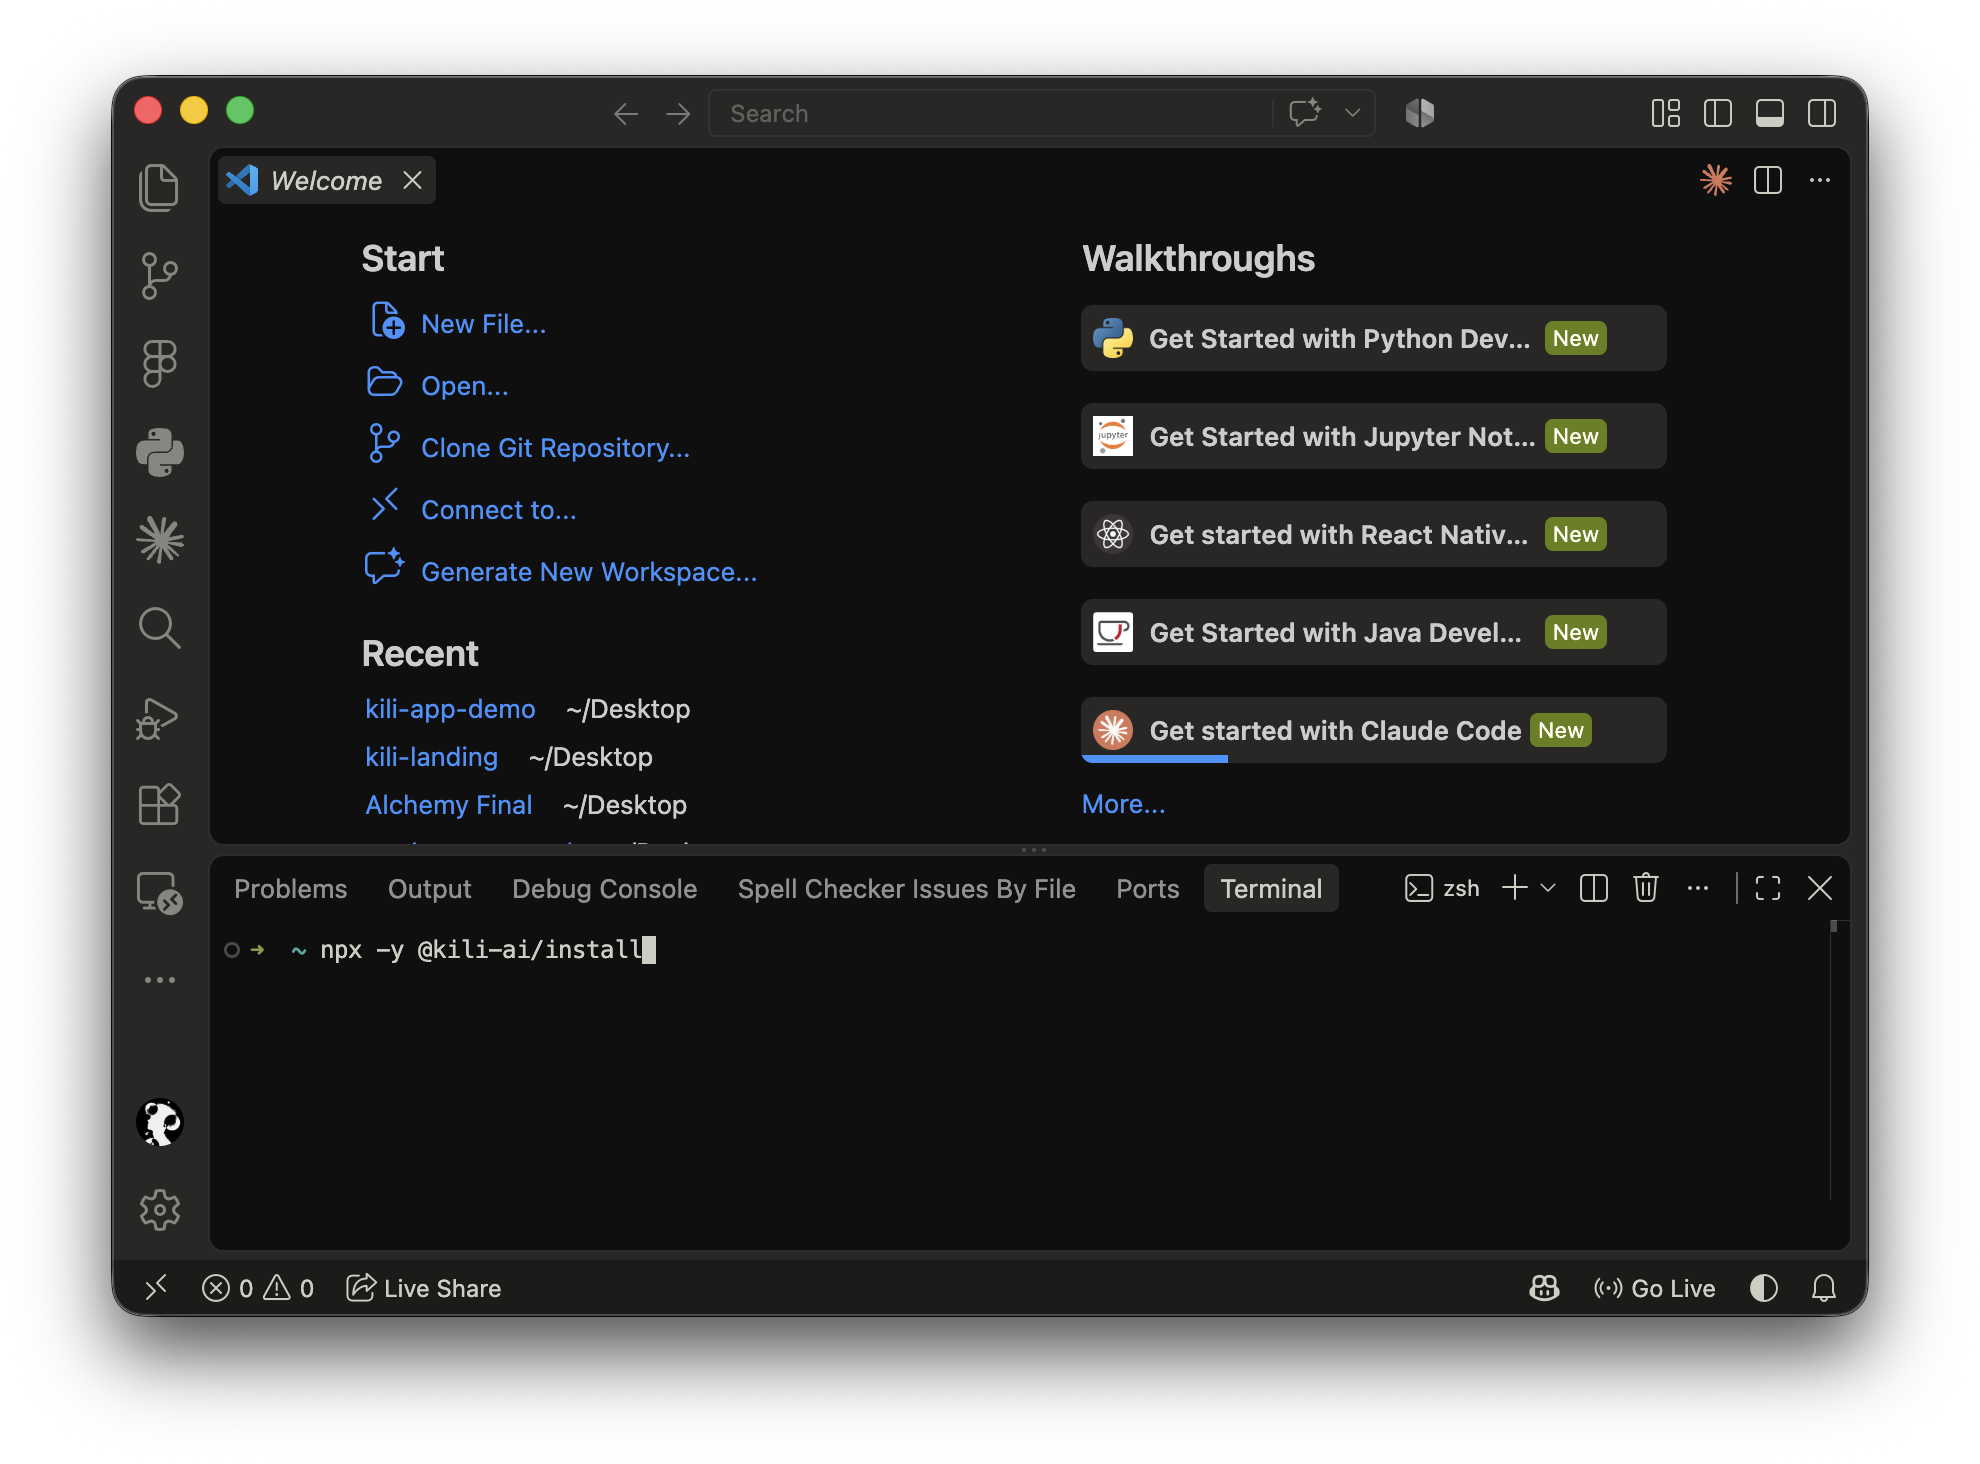Toggle the bottom panel visibility

(x=1770, y=113)
